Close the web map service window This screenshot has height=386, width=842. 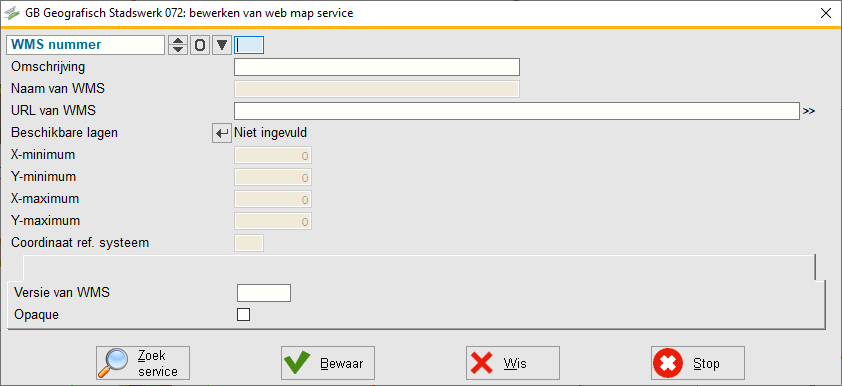tap(826, 13)
